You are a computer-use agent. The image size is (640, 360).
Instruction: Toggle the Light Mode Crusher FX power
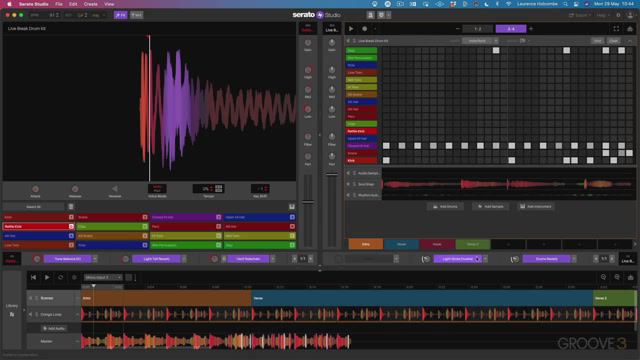click(426, 259)
